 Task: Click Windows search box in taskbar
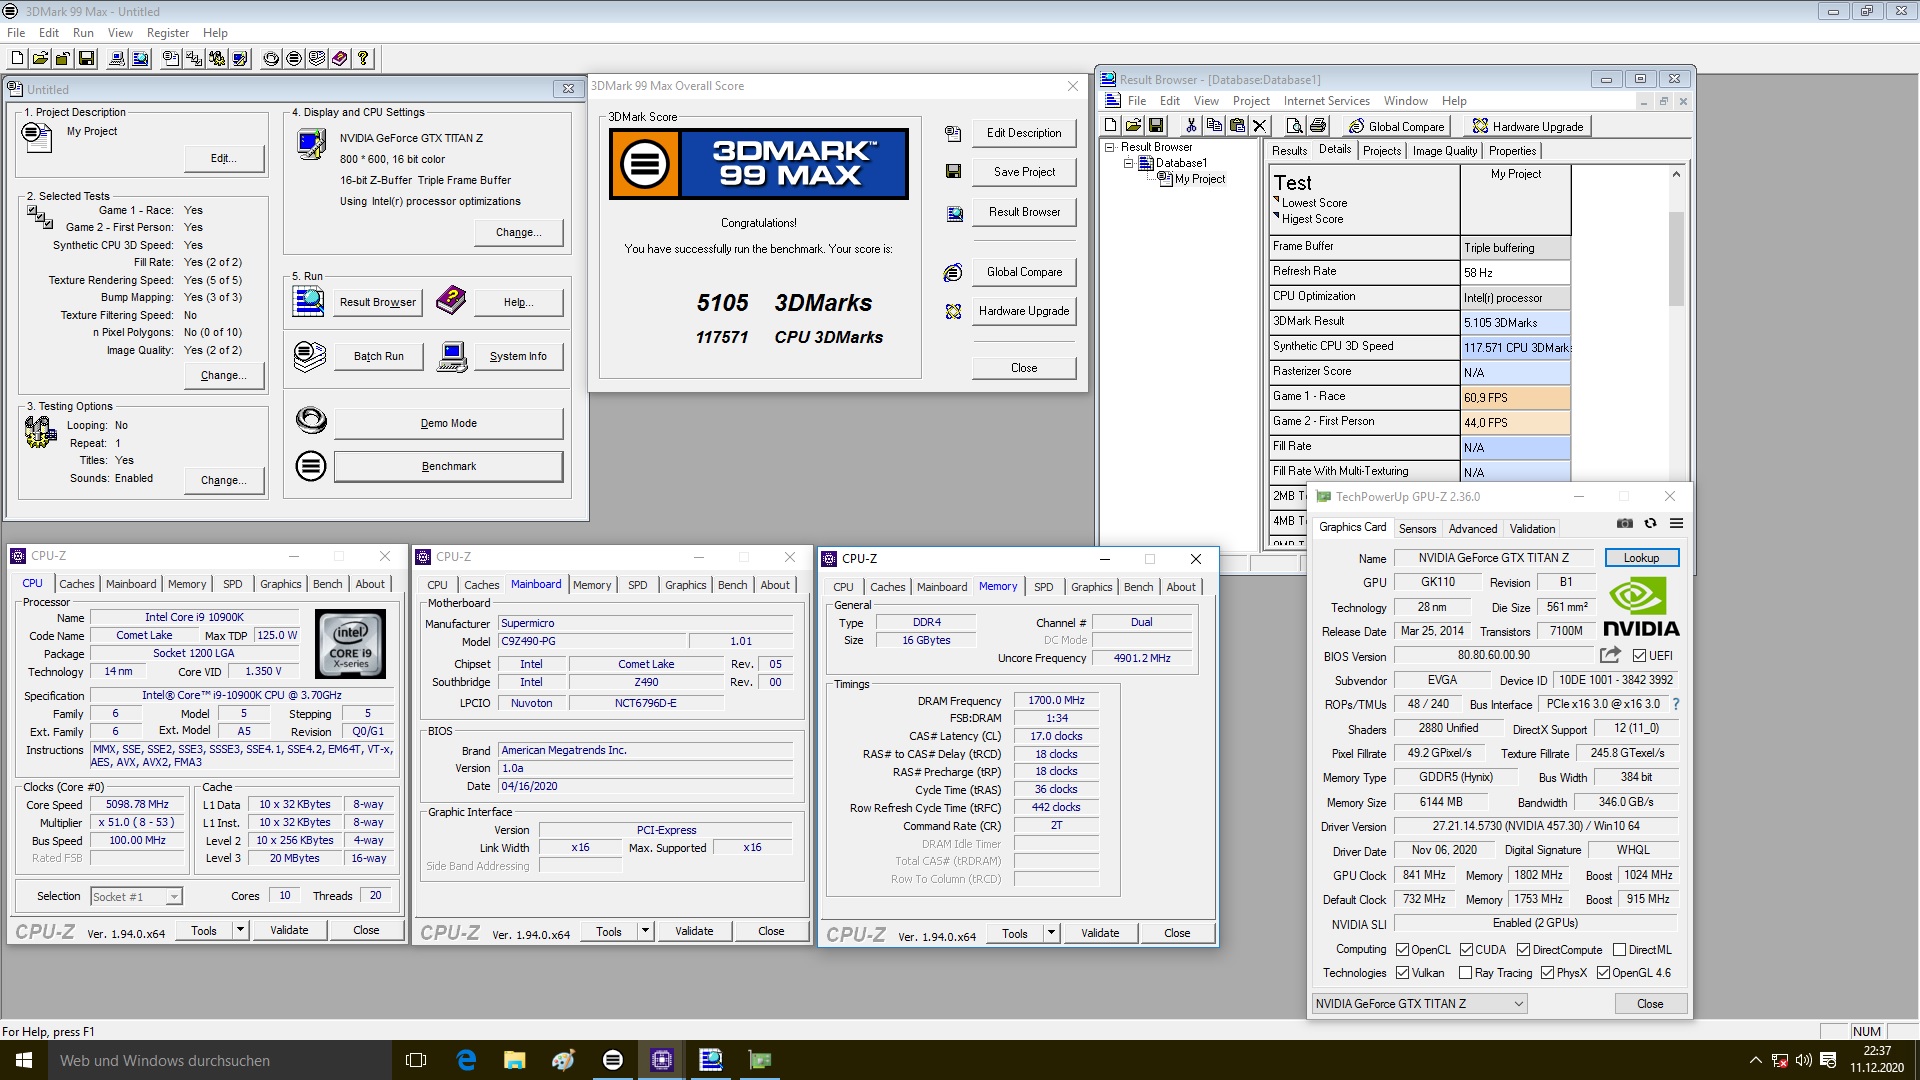[x=222, y=1060]
